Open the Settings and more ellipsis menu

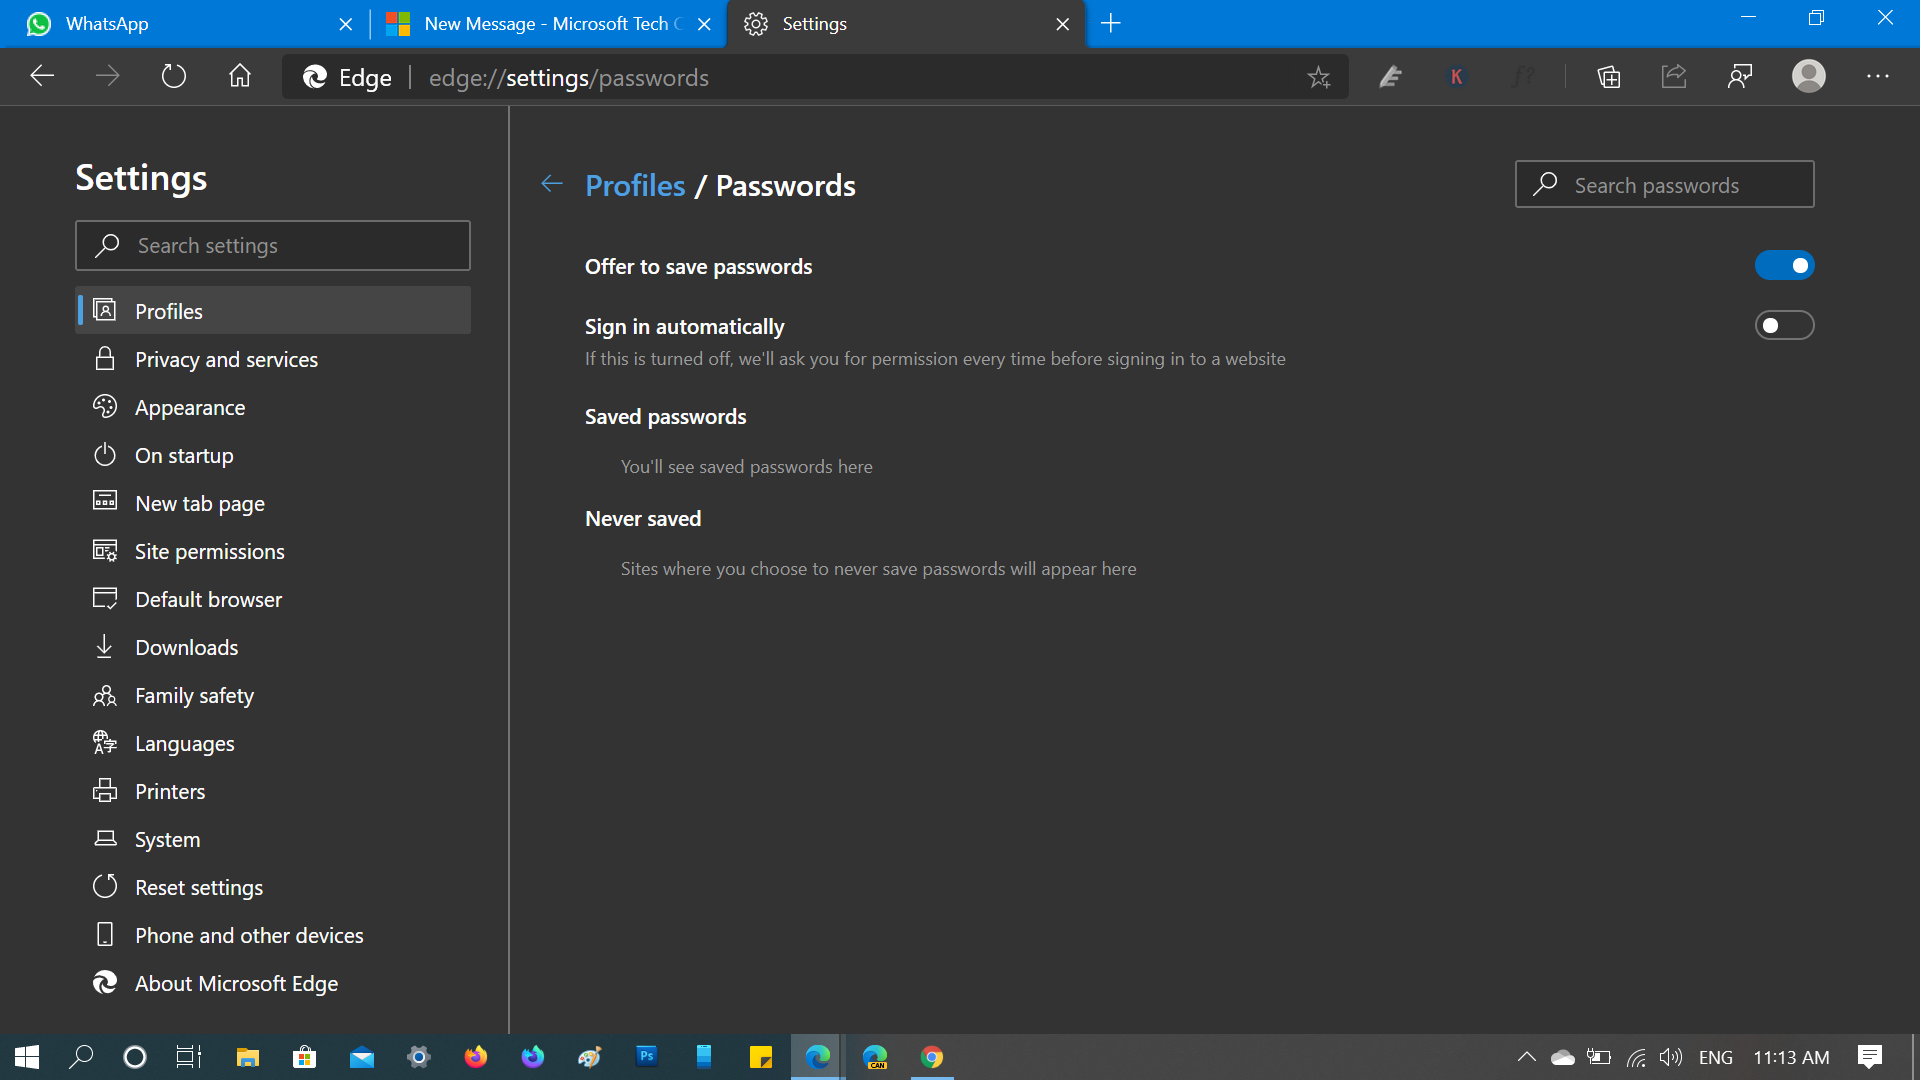coord(1879,76)
